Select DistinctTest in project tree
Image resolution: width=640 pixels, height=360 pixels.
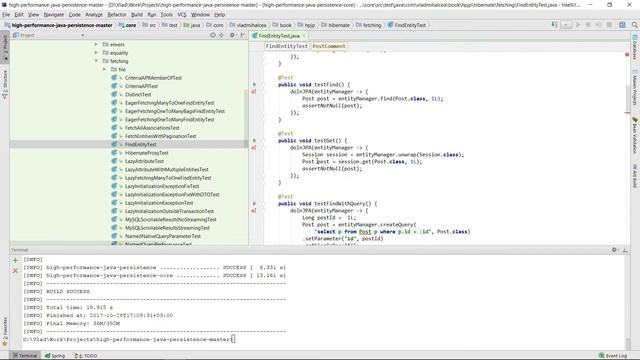tap(138, 94)
